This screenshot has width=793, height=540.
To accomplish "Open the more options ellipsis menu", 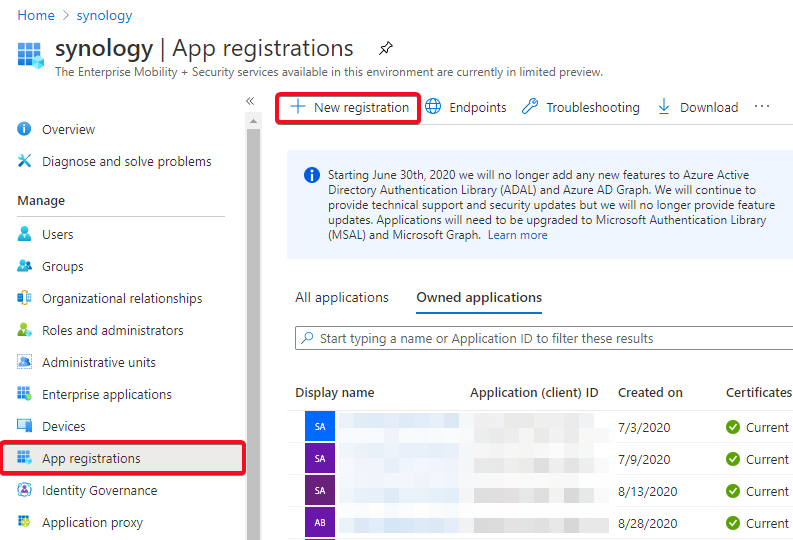I will click(762, 107).
